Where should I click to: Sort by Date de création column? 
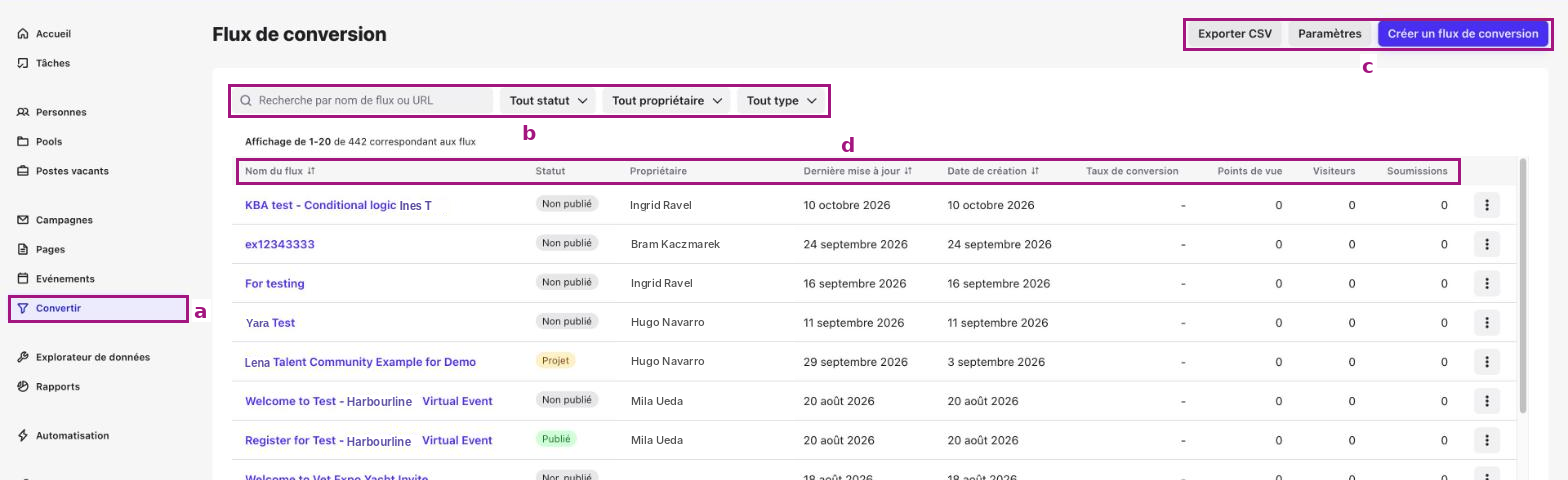point(993,171)
